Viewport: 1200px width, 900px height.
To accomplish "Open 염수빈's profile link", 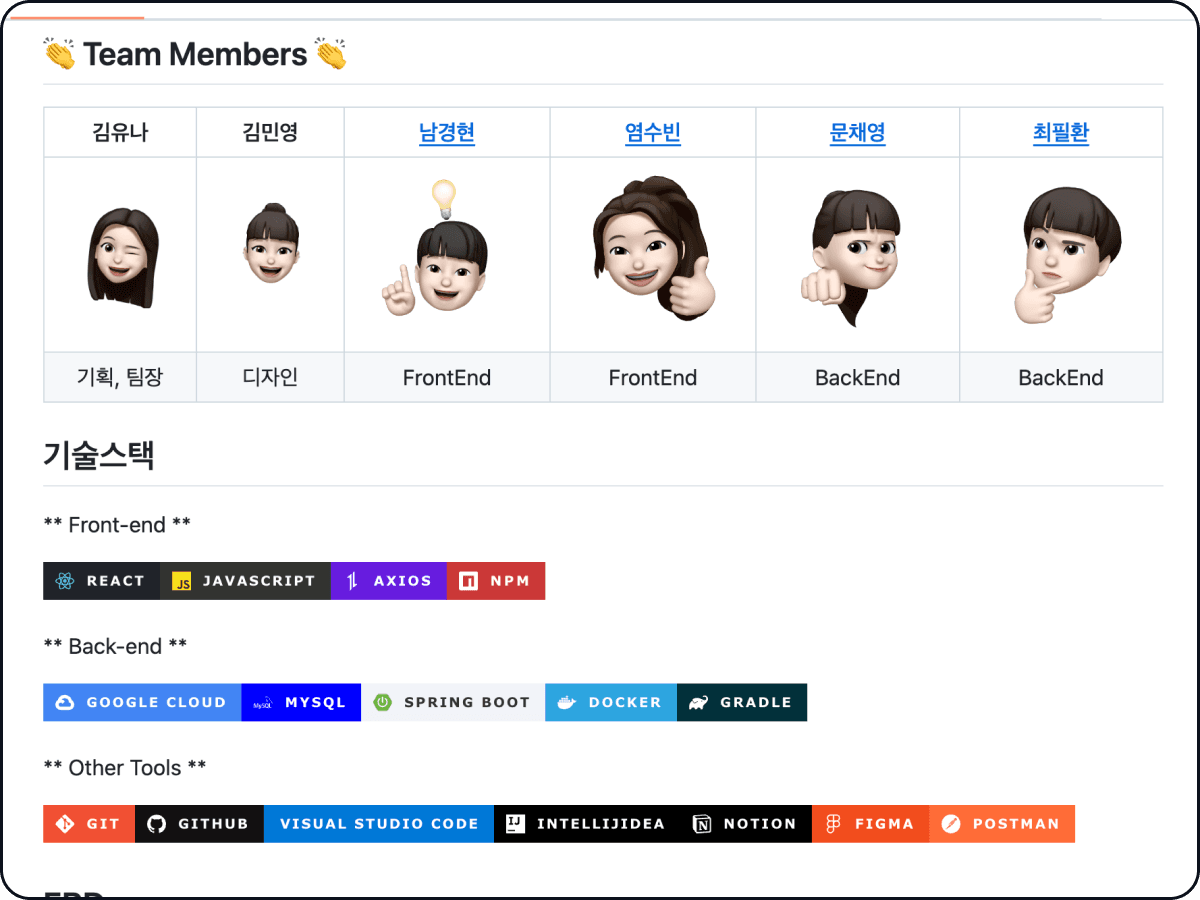I will (x=653, y=132).
